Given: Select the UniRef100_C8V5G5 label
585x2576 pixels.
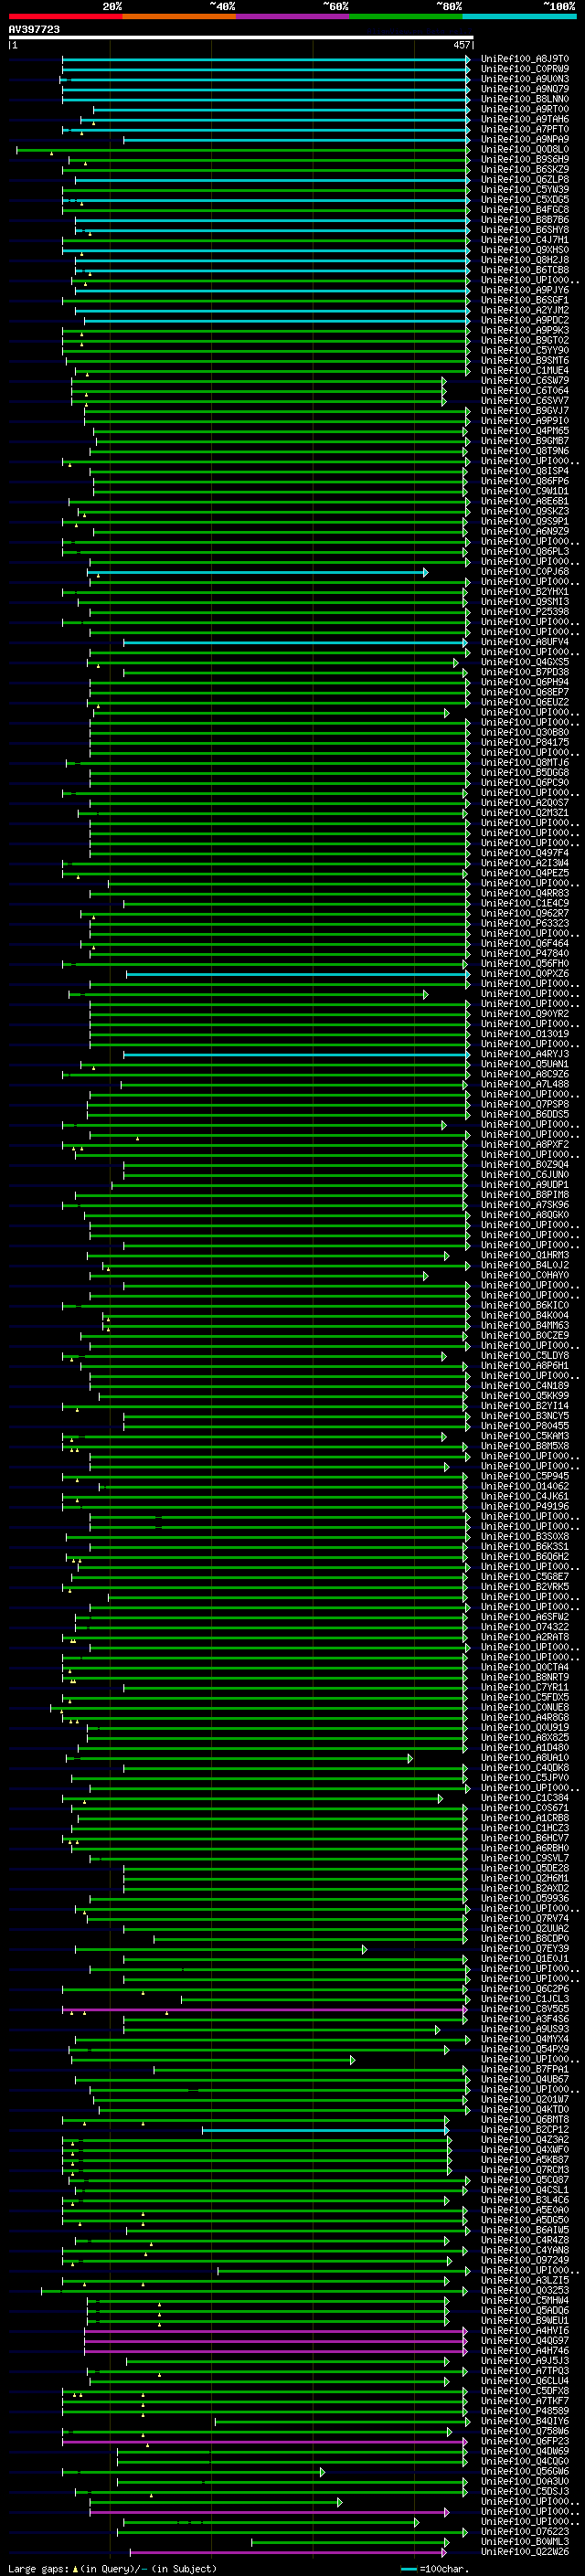Looking at the screenshot, I should (x=525, y=2009).
